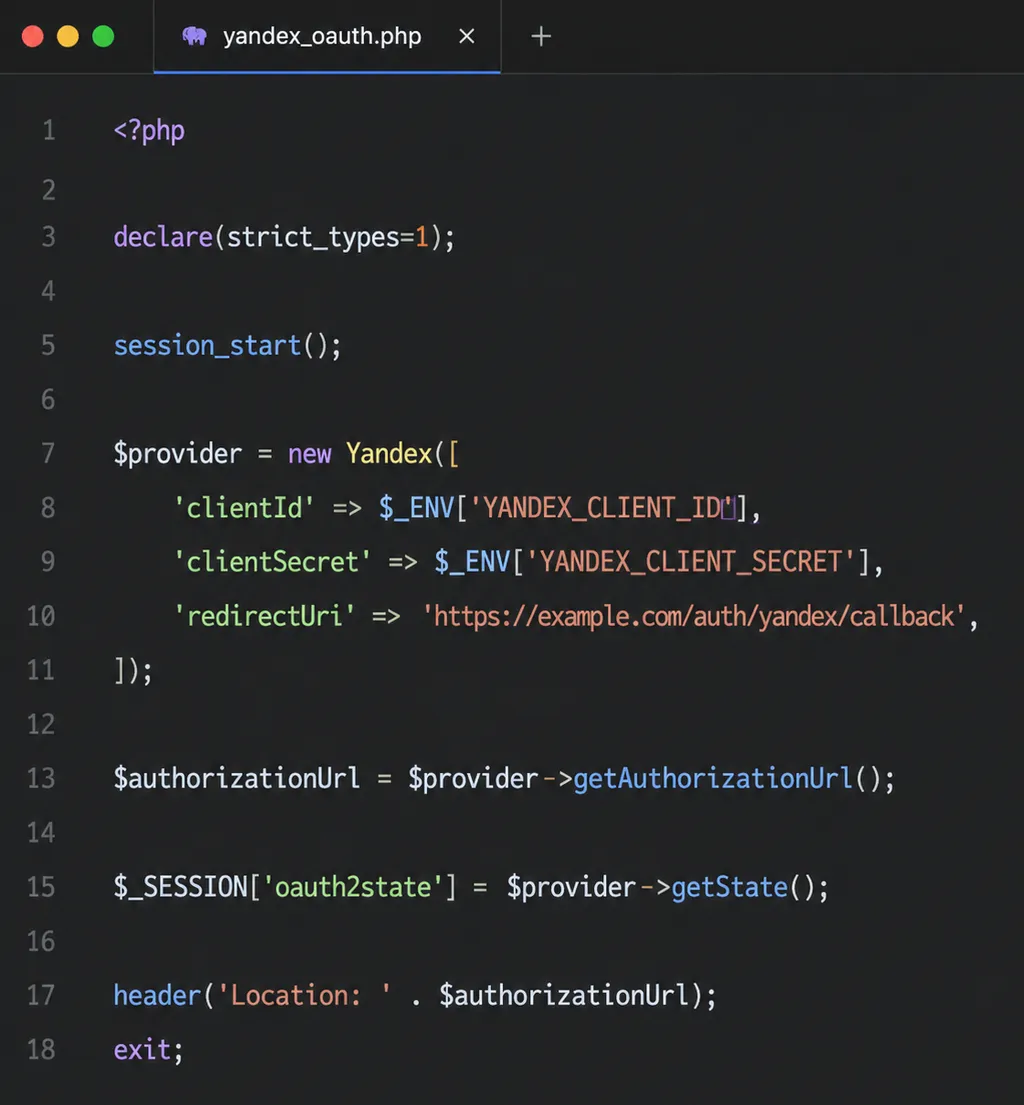The height and width of the screenshot is (1105, 1024).
Task: Click $_SESSION on line 15
Action: coord(181,887)
